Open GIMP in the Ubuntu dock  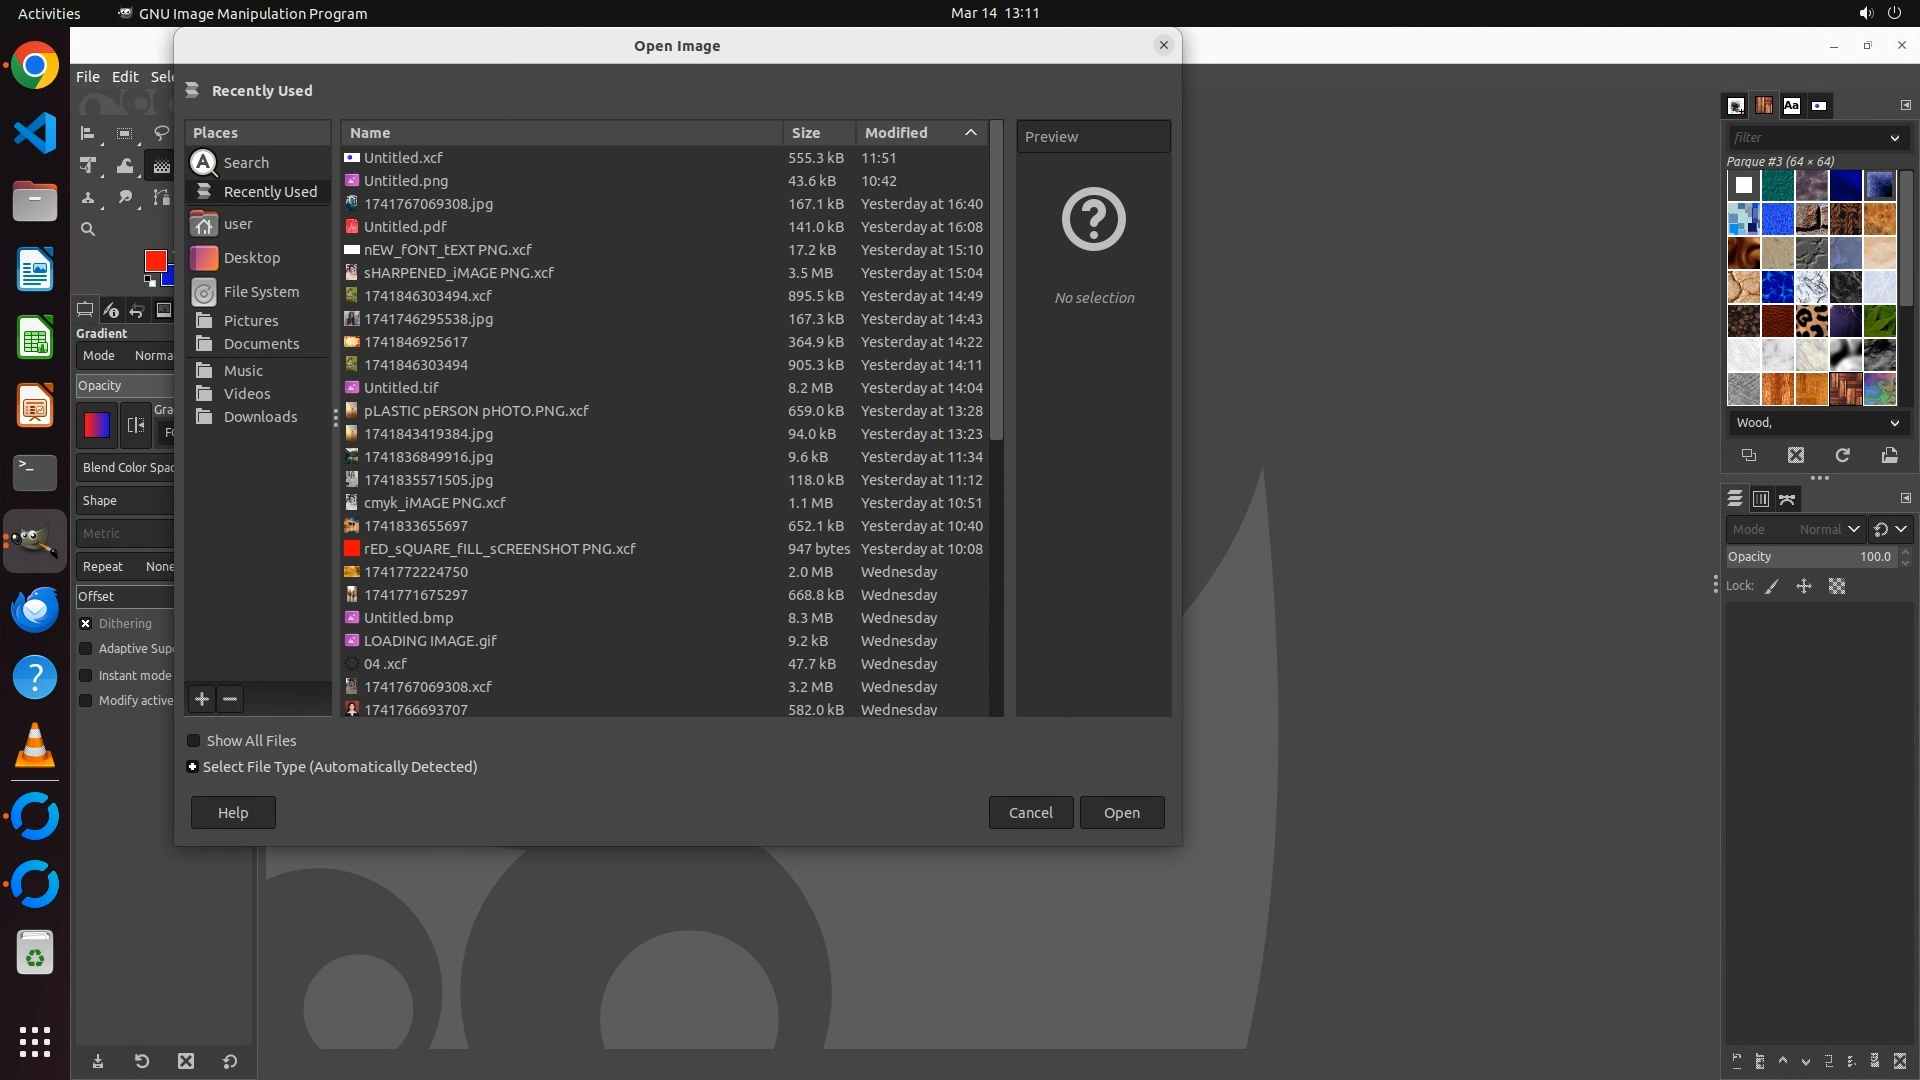click(35, 541)
